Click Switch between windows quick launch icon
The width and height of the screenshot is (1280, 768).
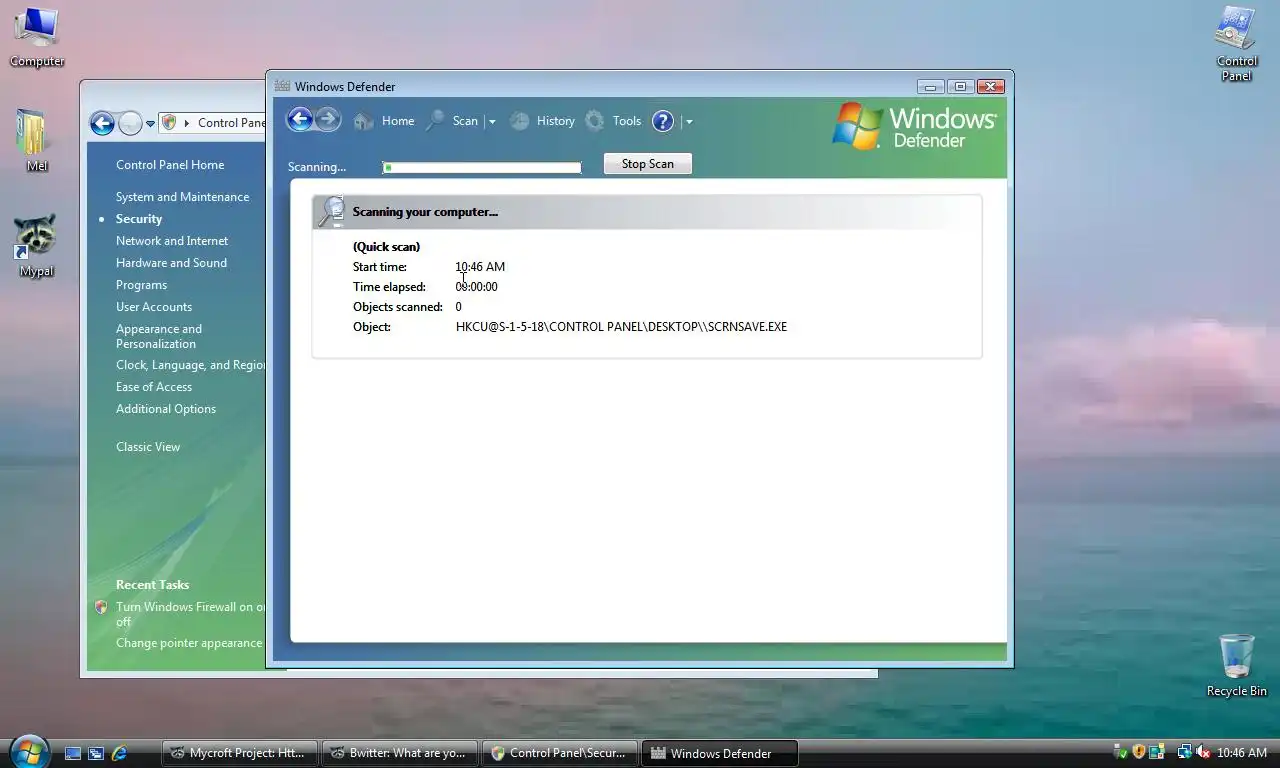(96, 753)
